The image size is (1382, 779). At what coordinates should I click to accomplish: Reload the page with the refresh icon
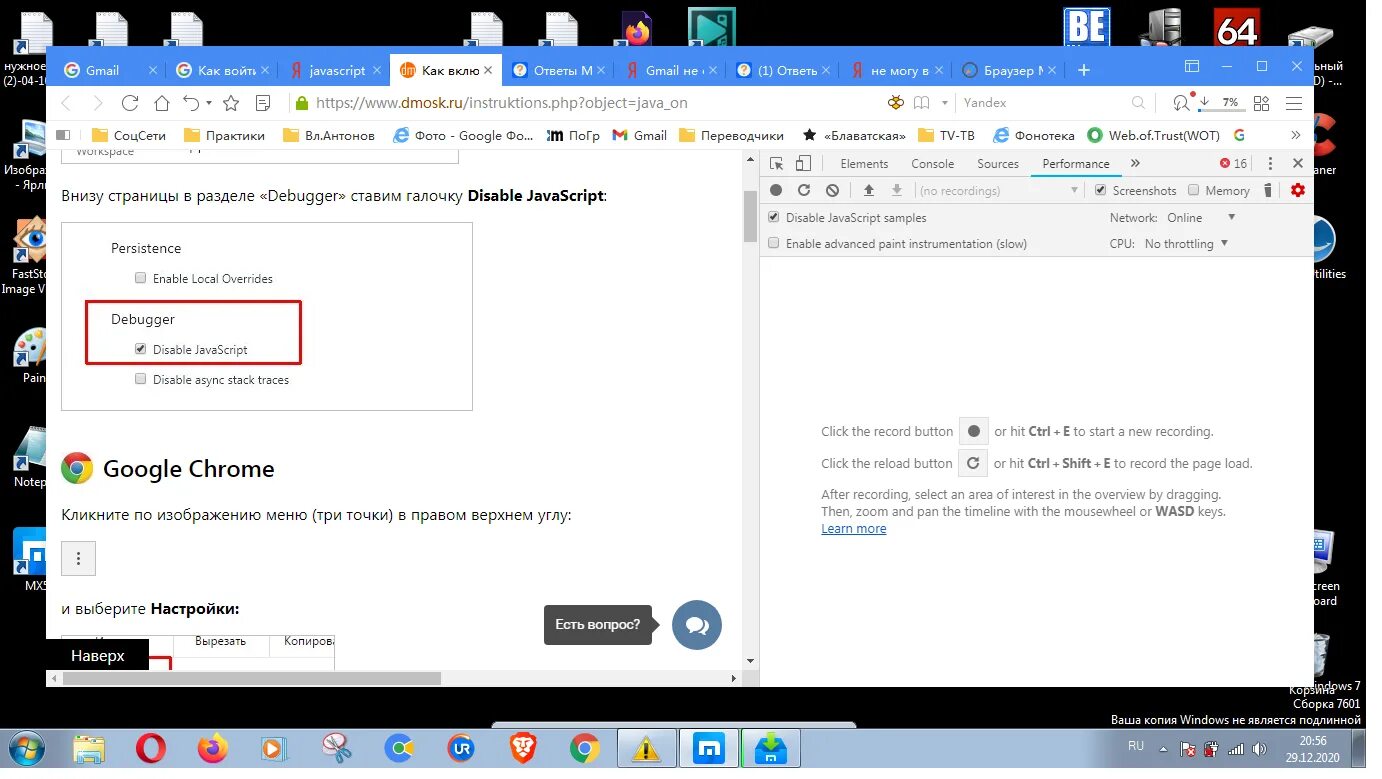[129, 103]
